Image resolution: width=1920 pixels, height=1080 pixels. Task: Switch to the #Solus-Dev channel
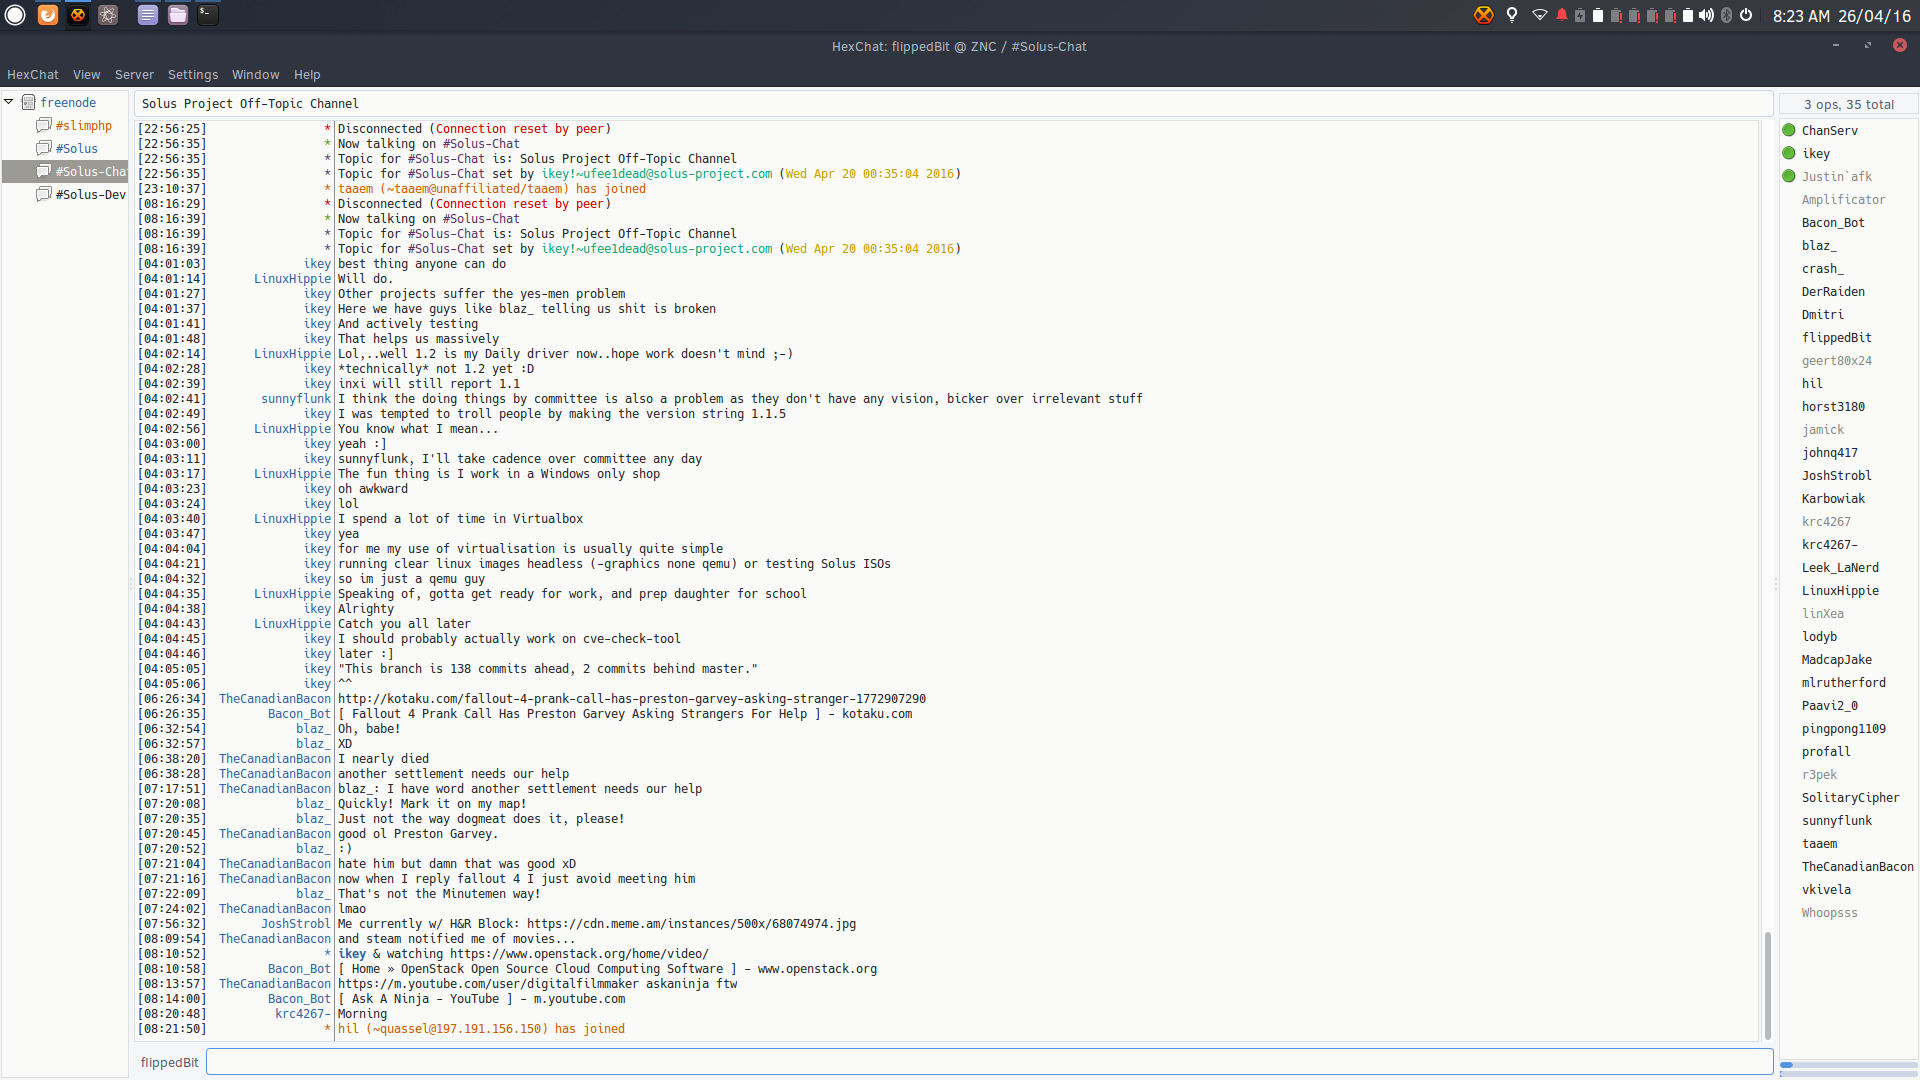(x=91, y=194)
